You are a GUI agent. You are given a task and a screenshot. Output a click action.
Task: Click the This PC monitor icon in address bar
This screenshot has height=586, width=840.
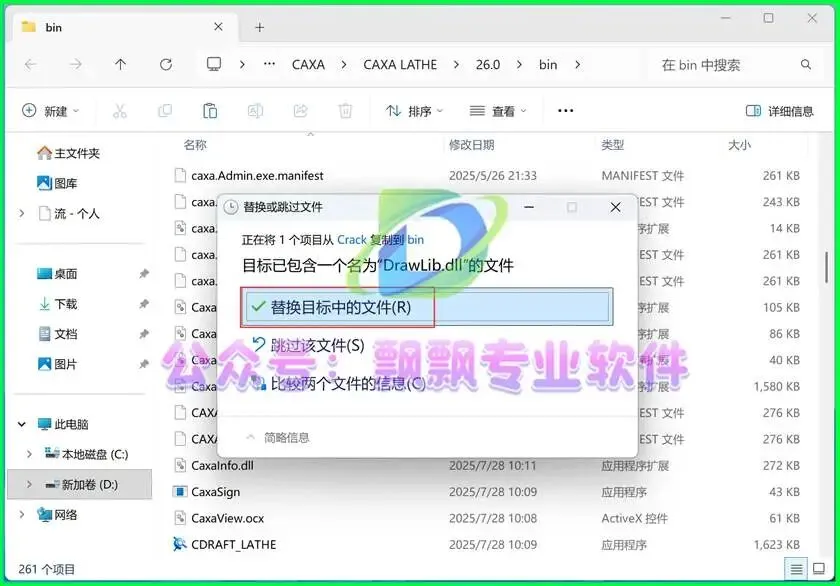click(214, 65)
